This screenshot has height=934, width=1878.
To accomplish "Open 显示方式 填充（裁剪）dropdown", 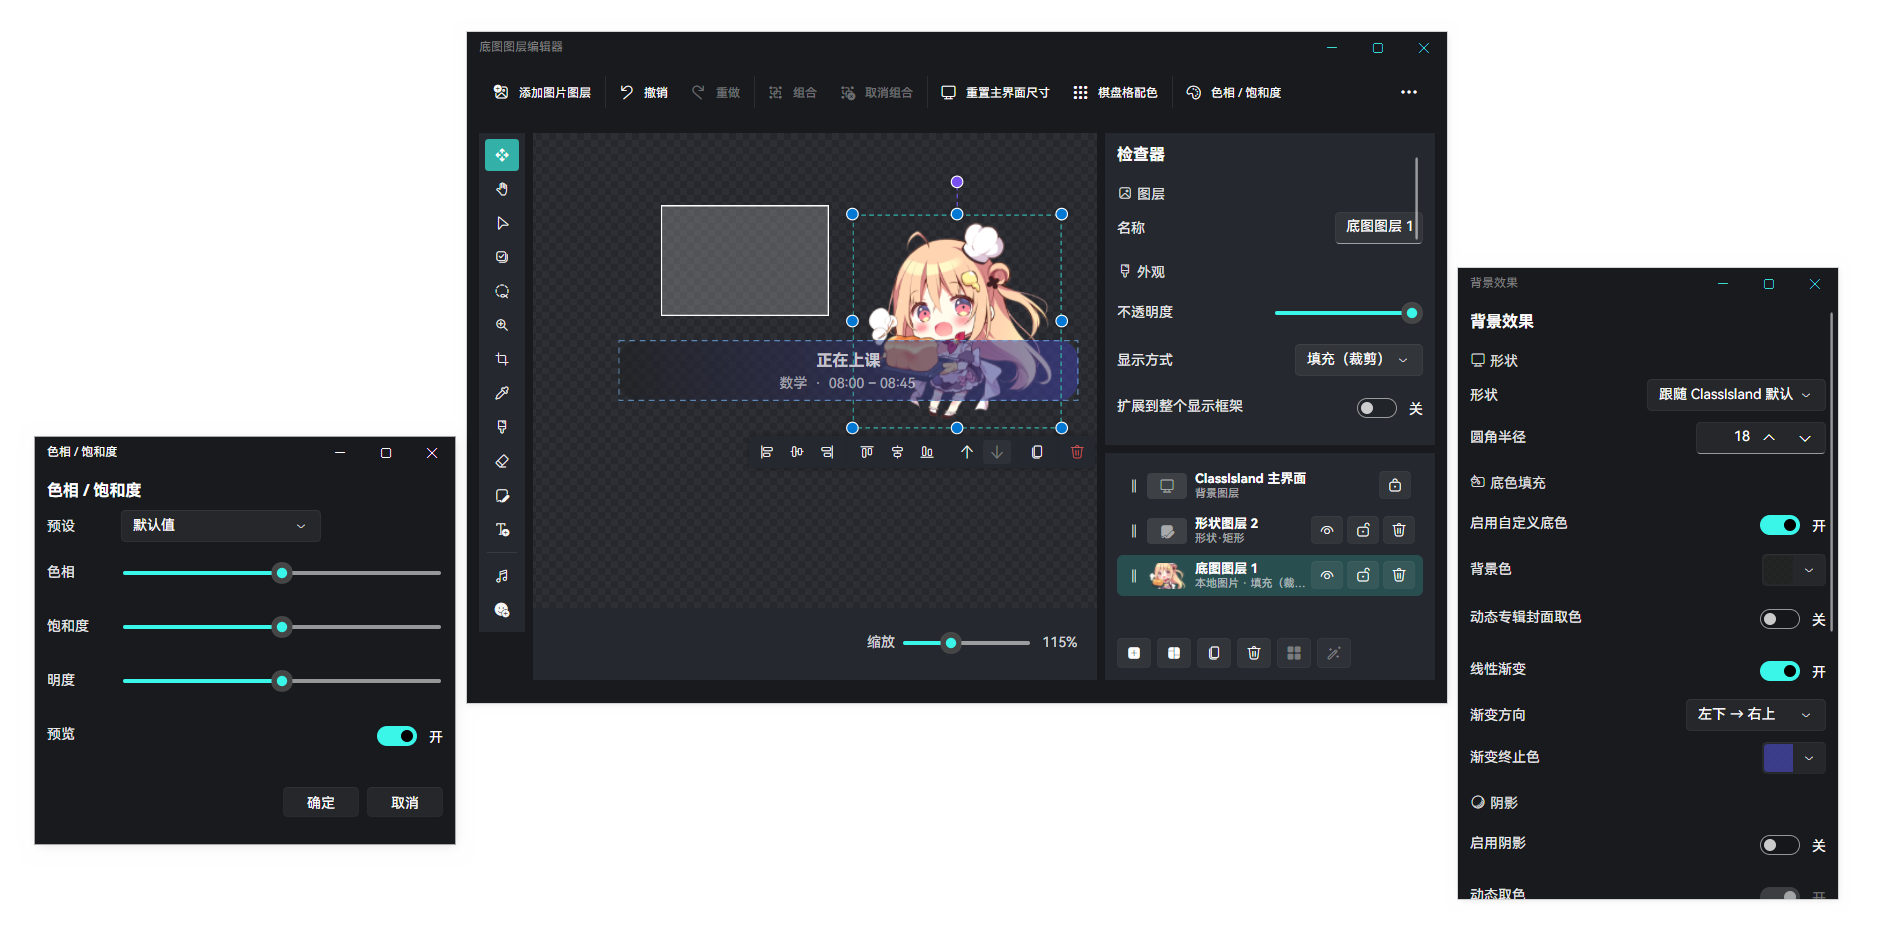I will tap(1359, 360).
